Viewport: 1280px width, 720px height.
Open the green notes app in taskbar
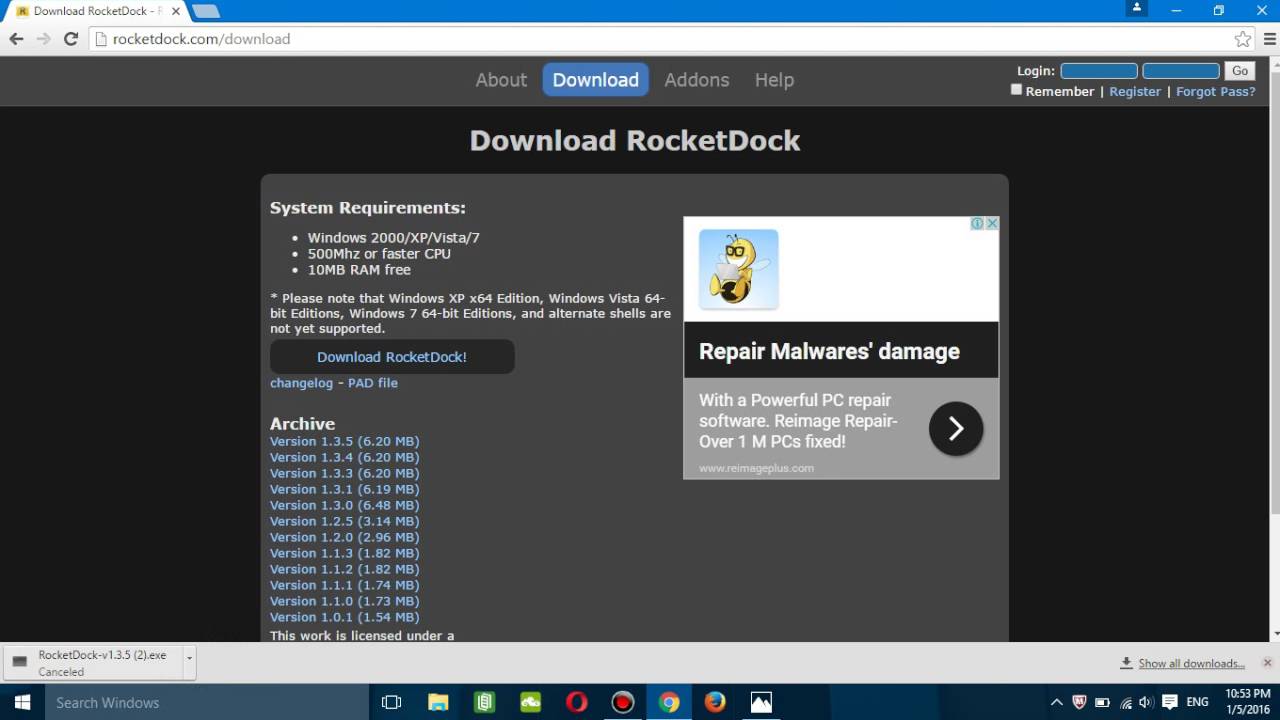point(485,702)
